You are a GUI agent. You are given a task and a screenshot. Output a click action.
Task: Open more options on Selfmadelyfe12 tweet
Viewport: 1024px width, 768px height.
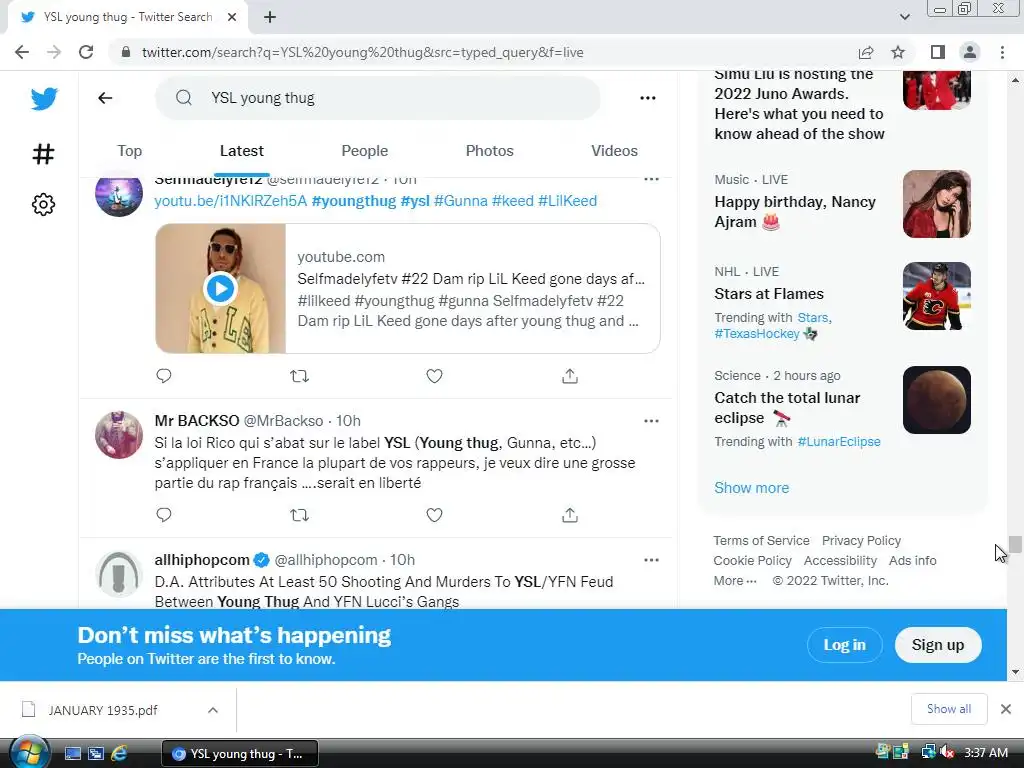click(x=651, y=179)
